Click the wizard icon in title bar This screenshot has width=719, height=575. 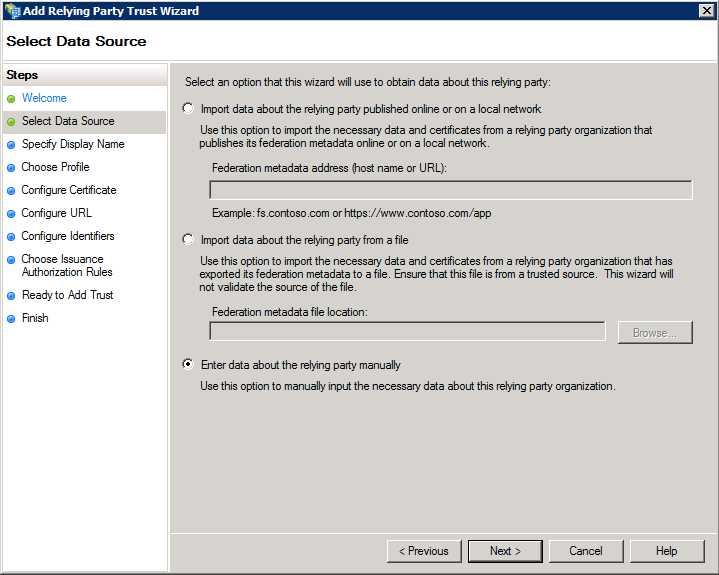pyautogui.click(x=12, y=11)
